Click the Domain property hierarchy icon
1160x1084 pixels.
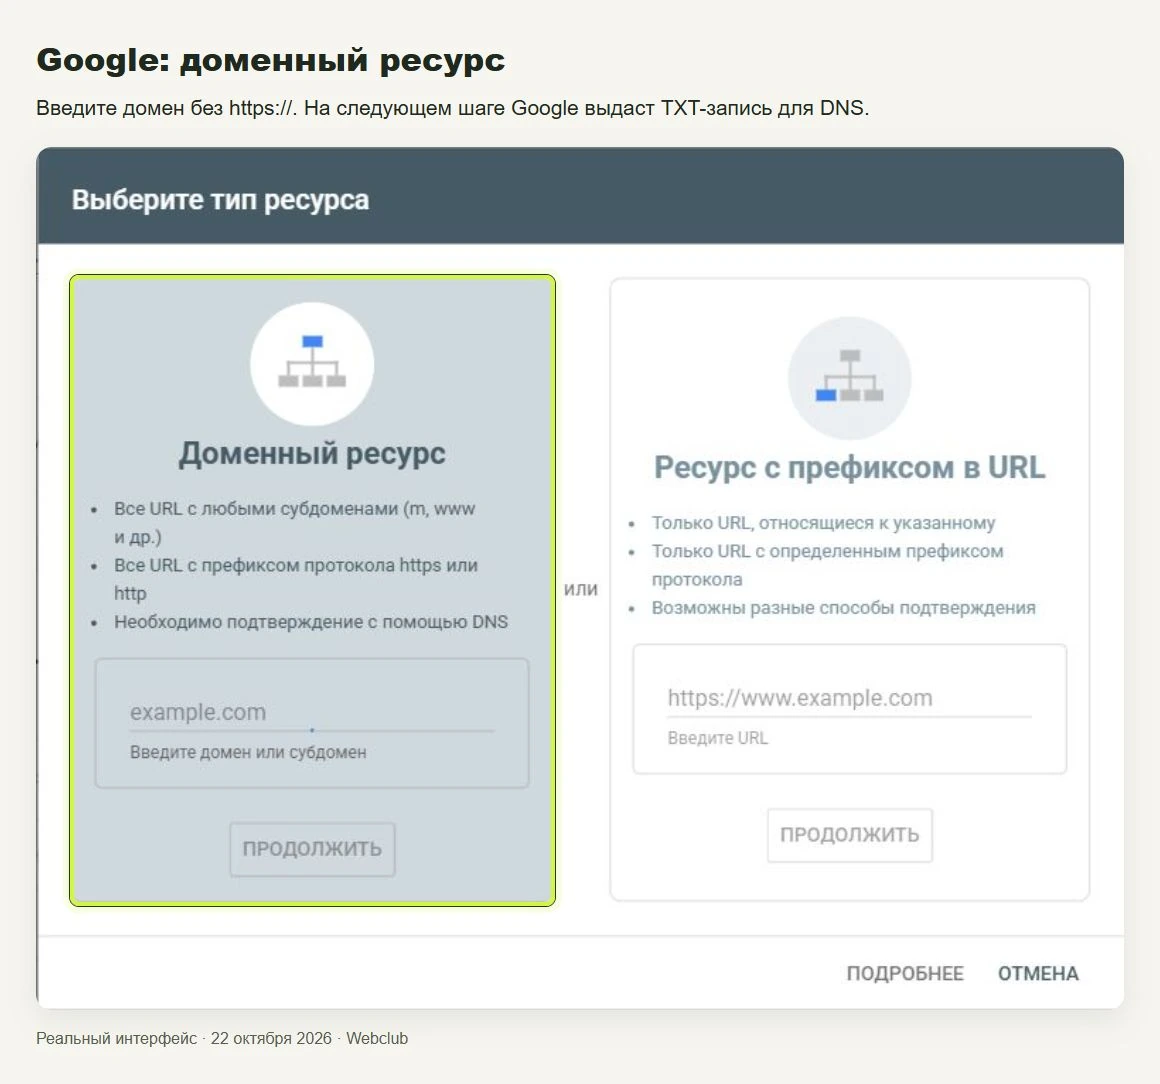coord(312,363)
